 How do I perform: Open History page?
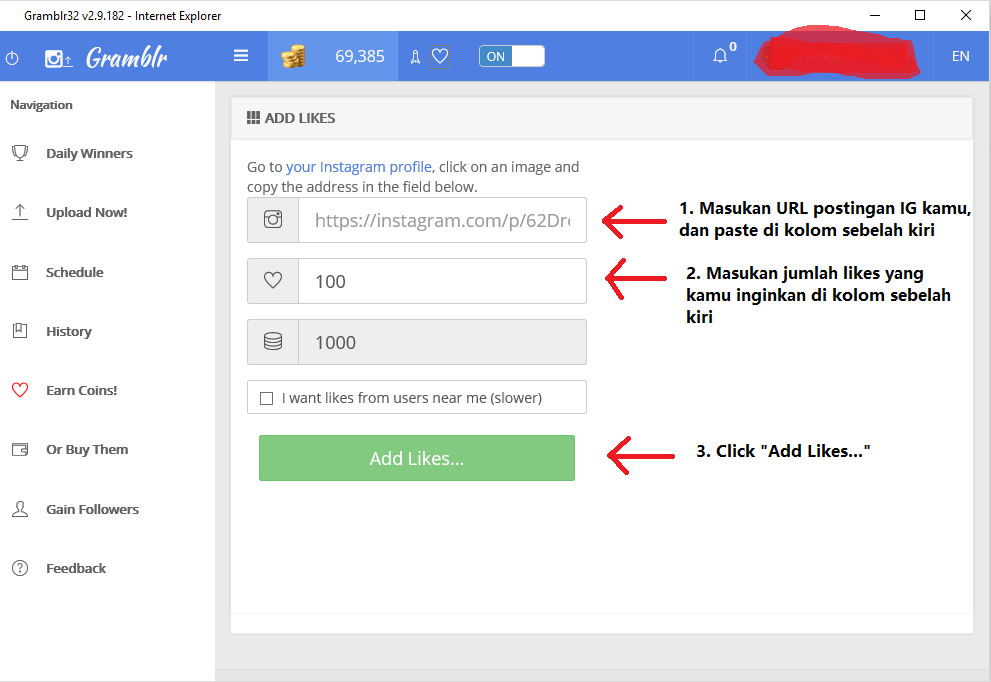tap(69, 332)
